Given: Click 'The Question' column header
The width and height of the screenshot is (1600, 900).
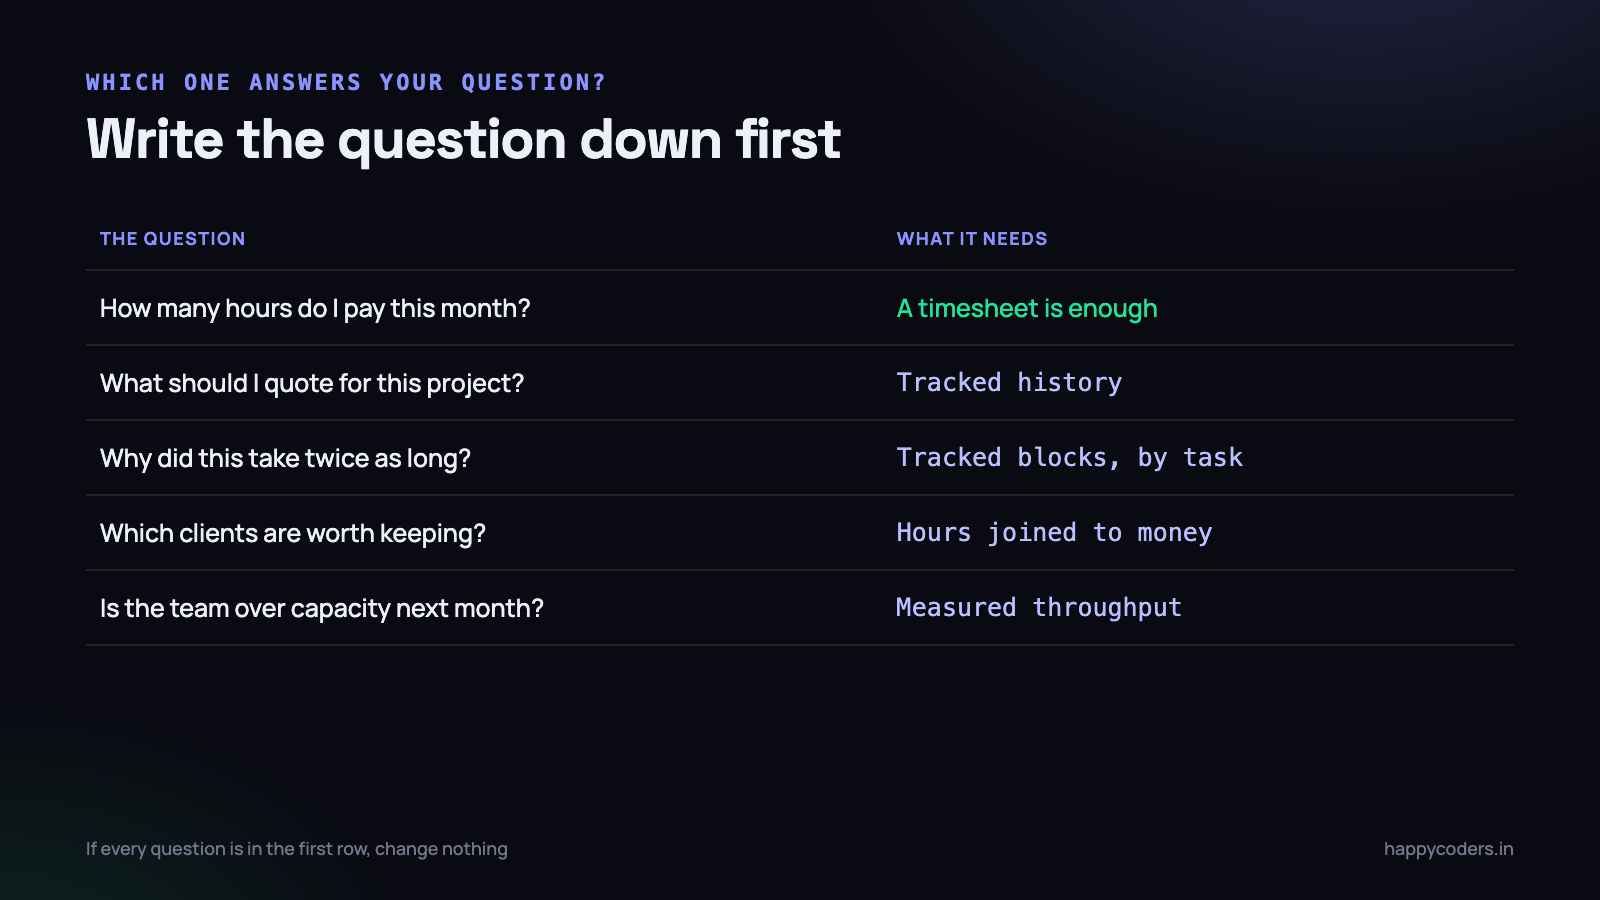Looking at the screenshot, I should pyautogui.click(x=172, y=239).
